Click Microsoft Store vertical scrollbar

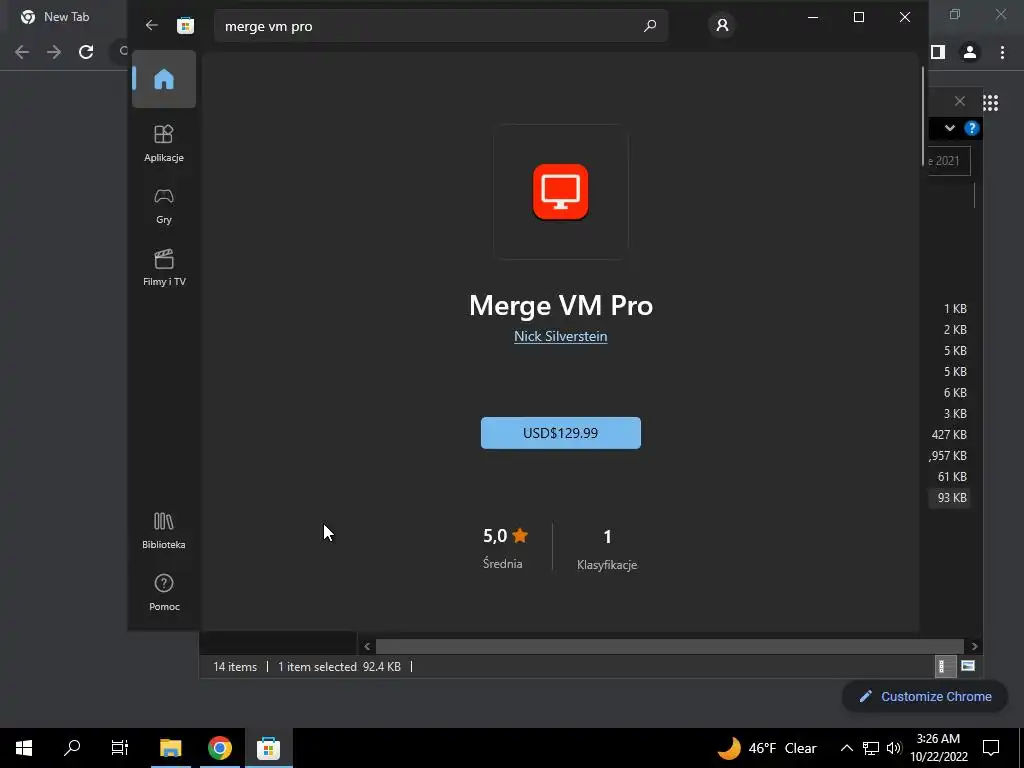[x=923, y=116]
